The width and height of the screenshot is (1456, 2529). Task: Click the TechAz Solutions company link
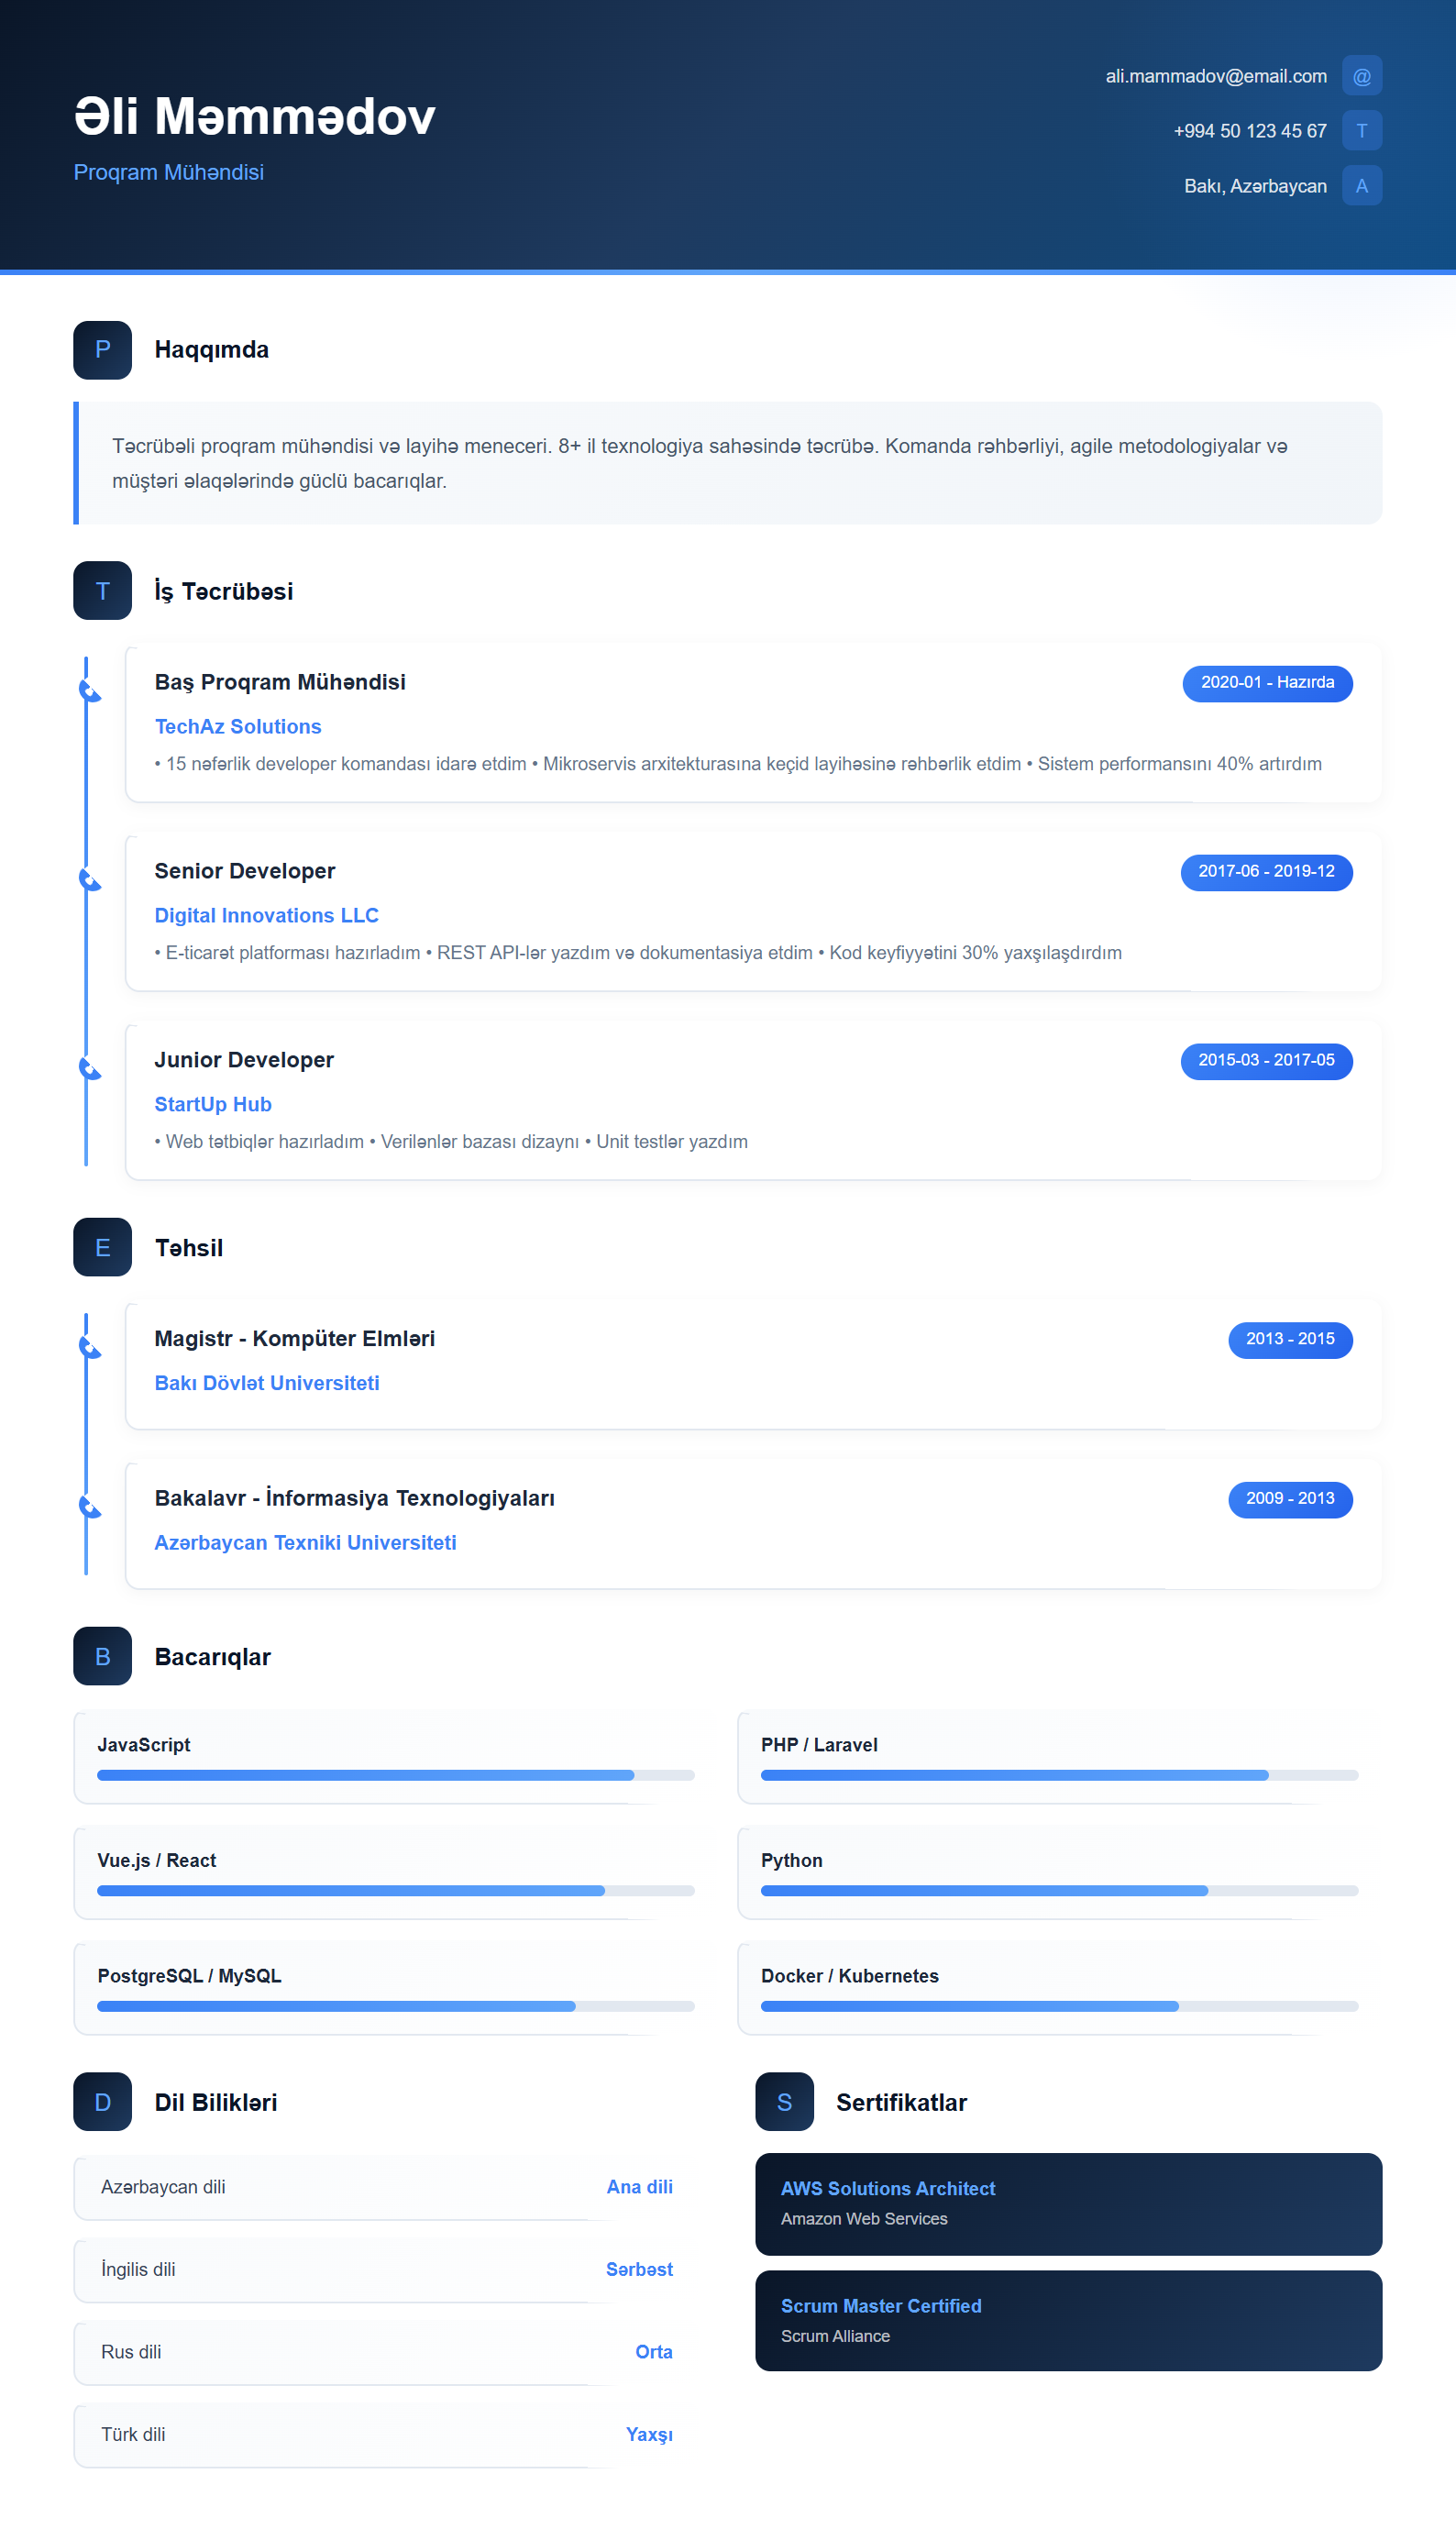coord(238,727)
